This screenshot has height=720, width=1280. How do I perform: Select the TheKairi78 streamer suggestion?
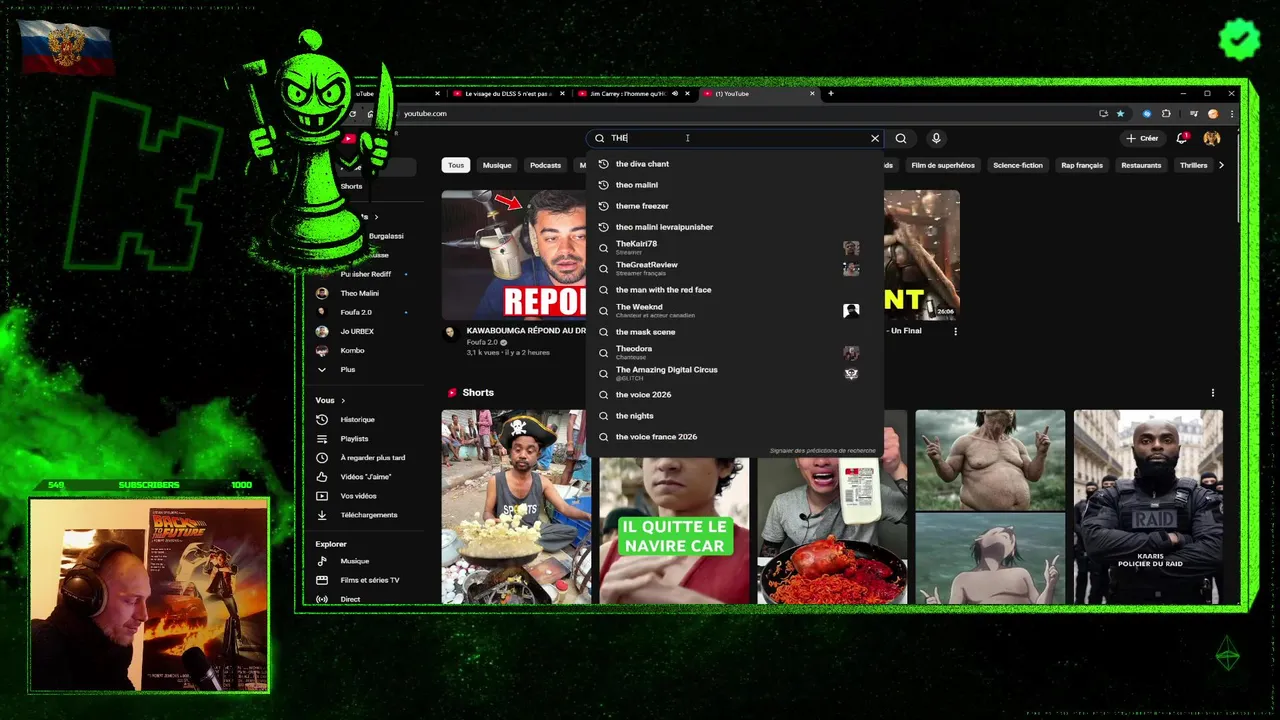pyautogui.click(x=735, y=248)
